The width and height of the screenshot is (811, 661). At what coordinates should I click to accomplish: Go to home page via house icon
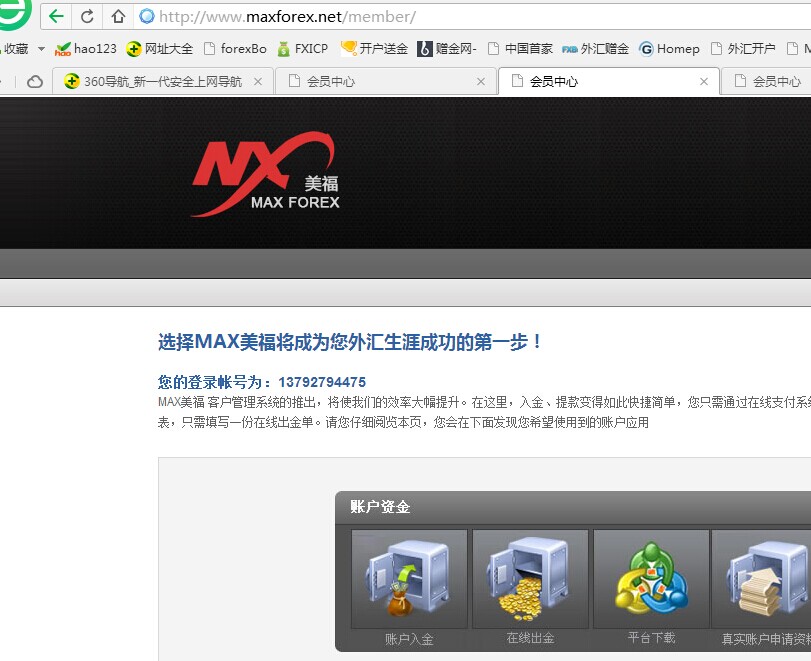click(118, 17)
